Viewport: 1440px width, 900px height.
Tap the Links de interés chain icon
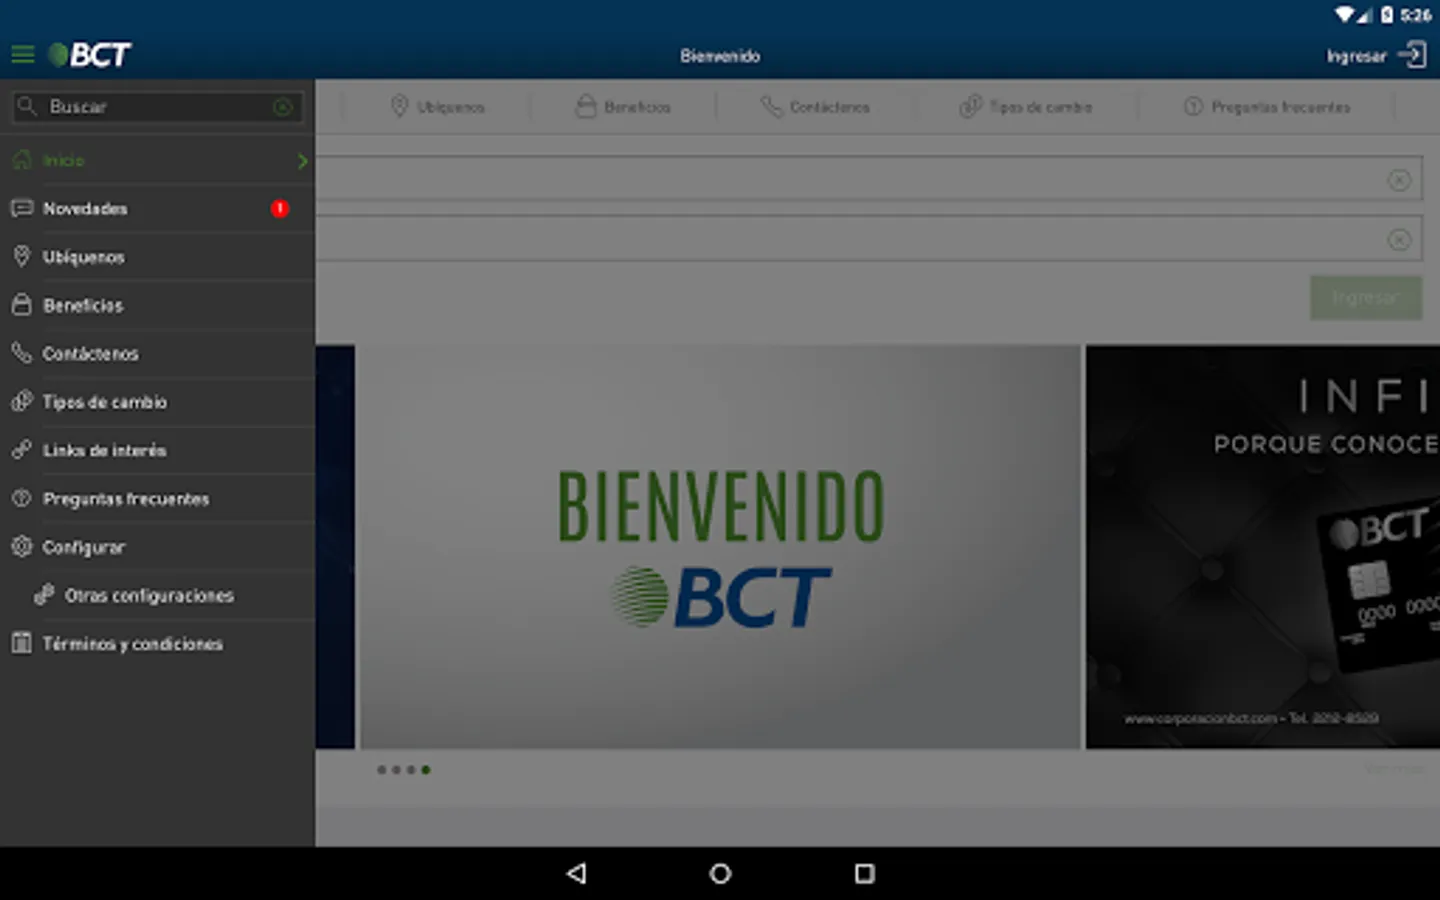22,449
